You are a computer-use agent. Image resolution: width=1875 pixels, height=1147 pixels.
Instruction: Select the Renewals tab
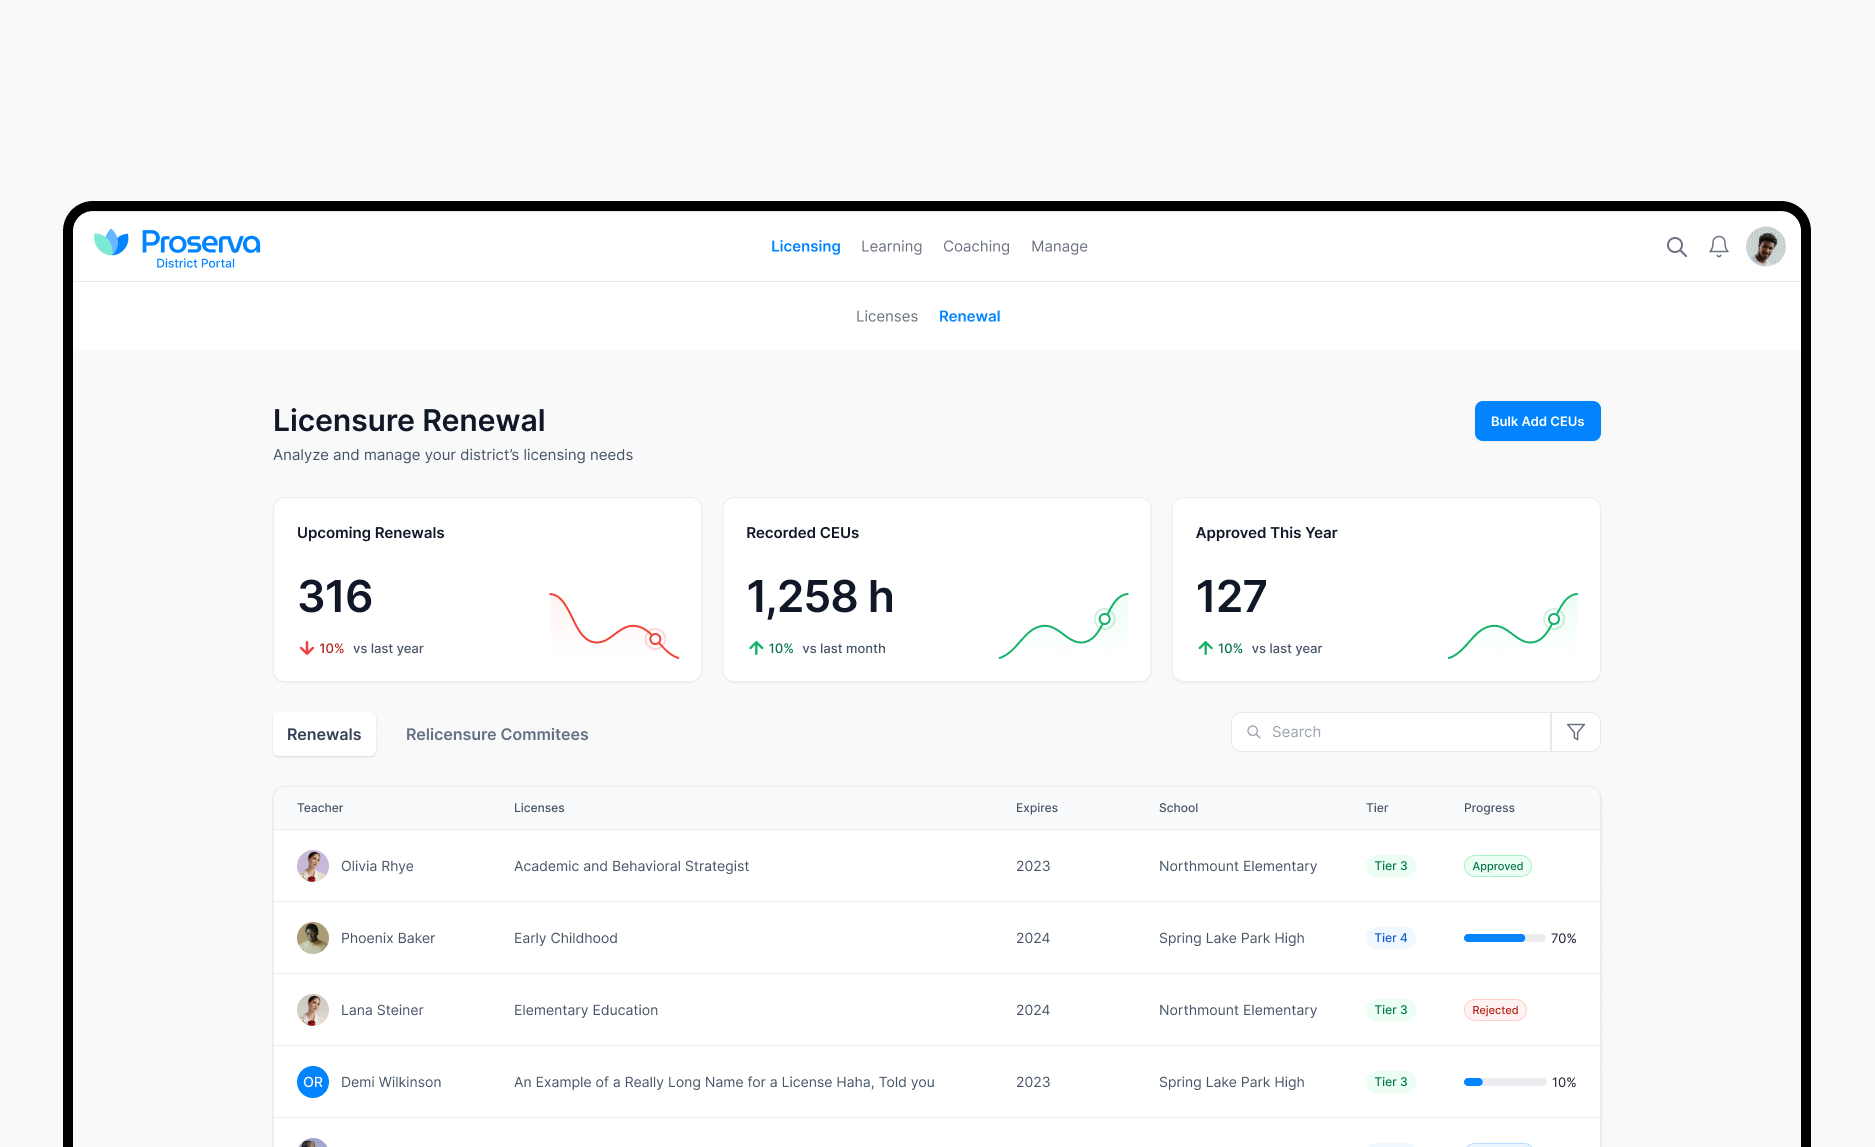click(324, 734)
